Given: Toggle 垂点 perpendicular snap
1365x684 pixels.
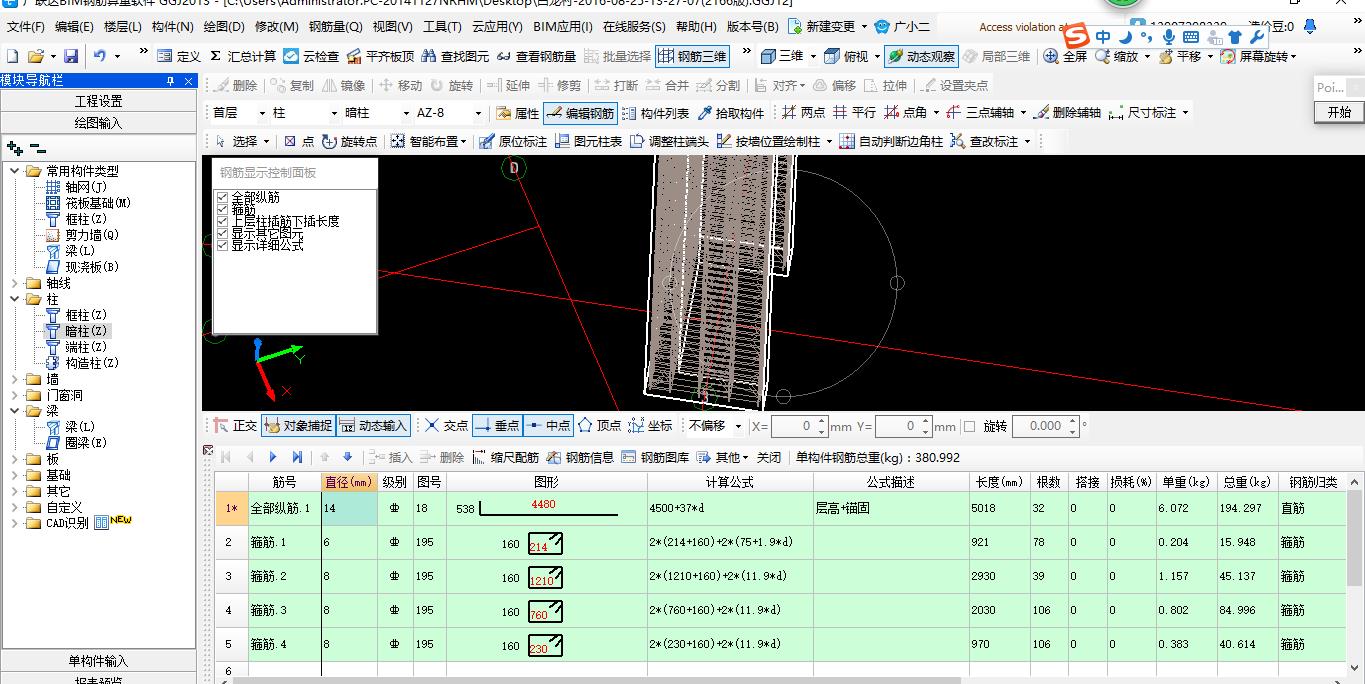Looking at the screenshot, I should point(497,426).
